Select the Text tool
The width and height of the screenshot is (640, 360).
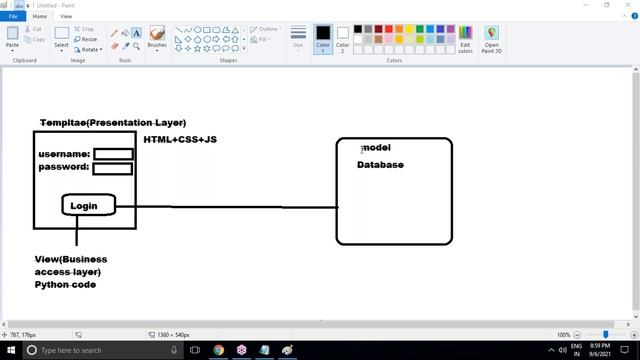pos(136,33)
